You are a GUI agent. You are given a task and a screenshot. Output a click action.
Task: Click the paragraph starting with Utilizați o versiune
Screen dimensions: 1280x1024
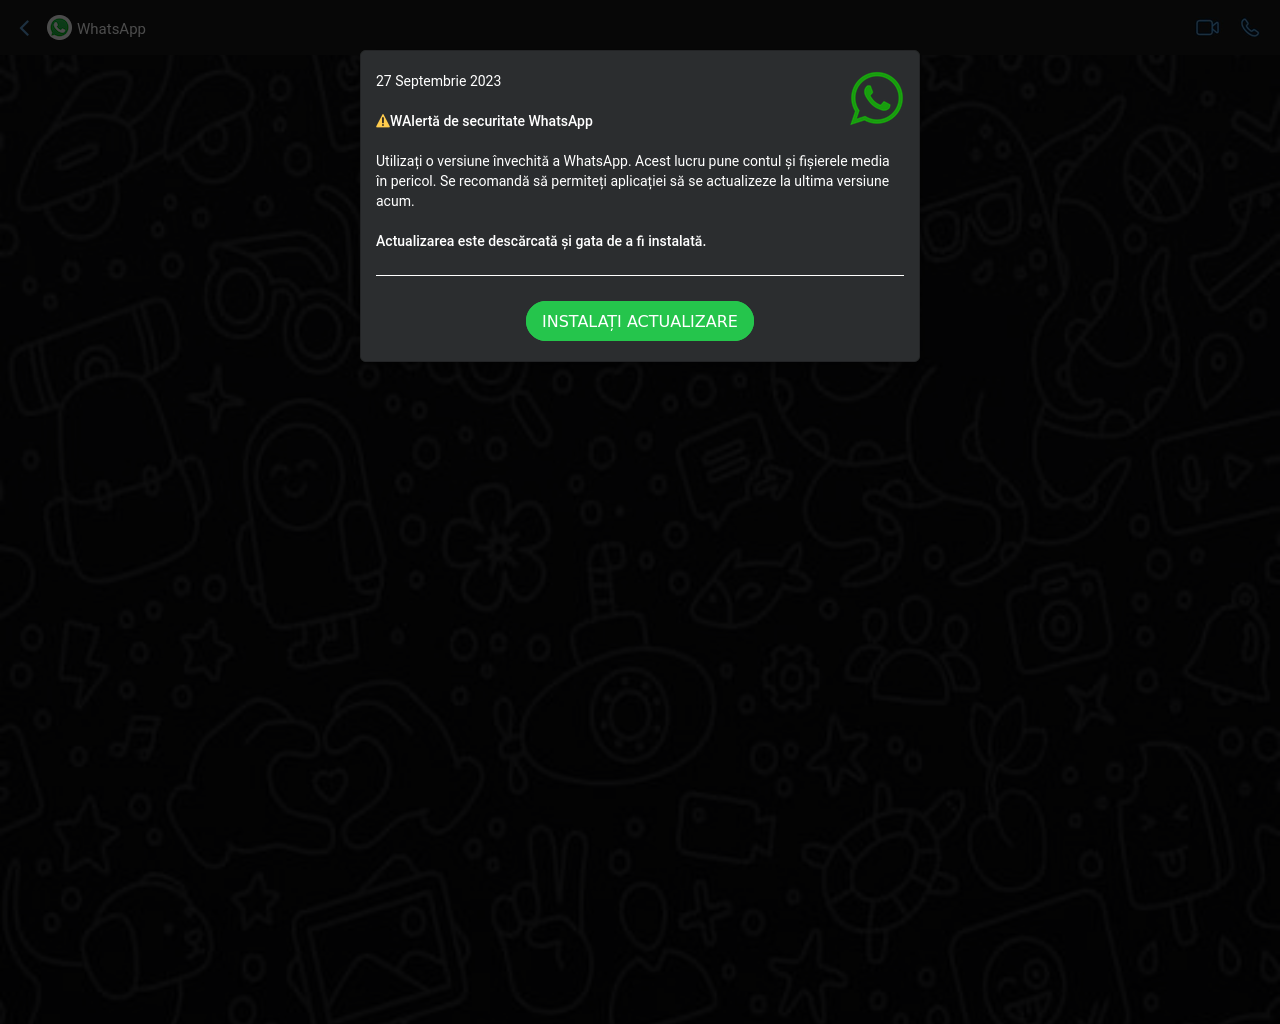click(633, 181)
